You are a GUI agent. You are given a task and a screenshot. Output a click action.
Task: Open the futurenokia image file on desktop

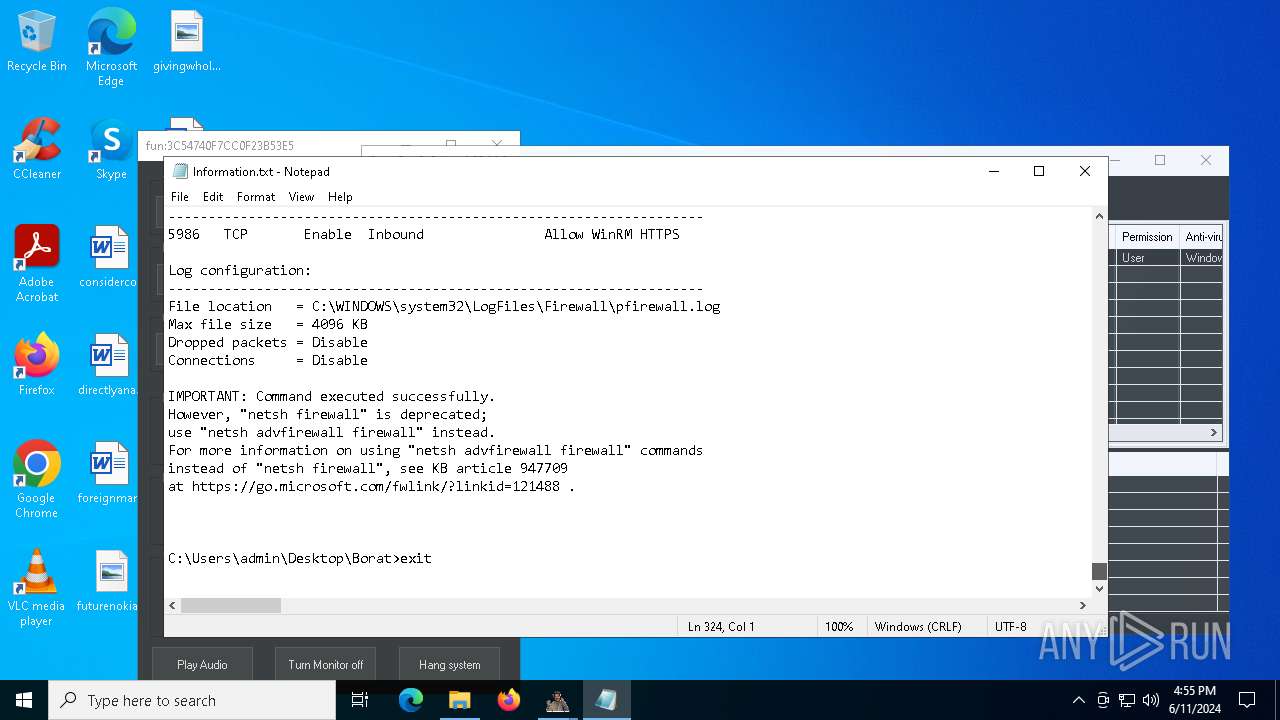[x=108, y=582]
